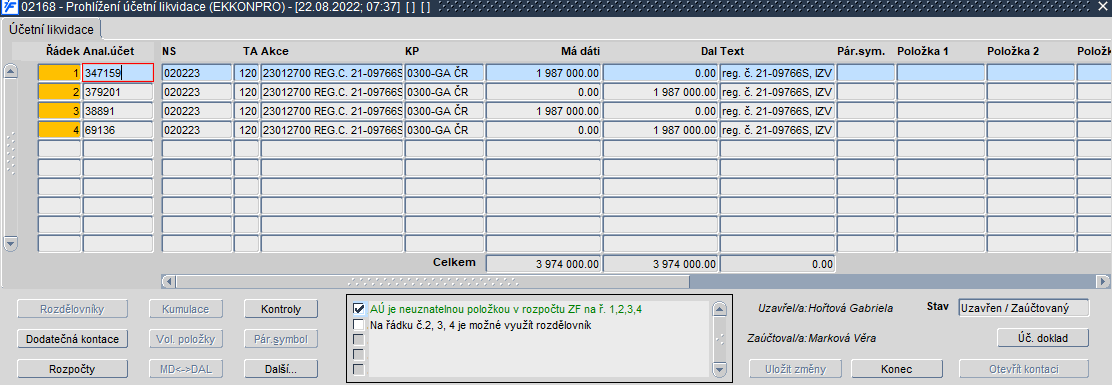Click the Otevřít kontaci button
The image size is (1112, 385).
pos(1023,369)
